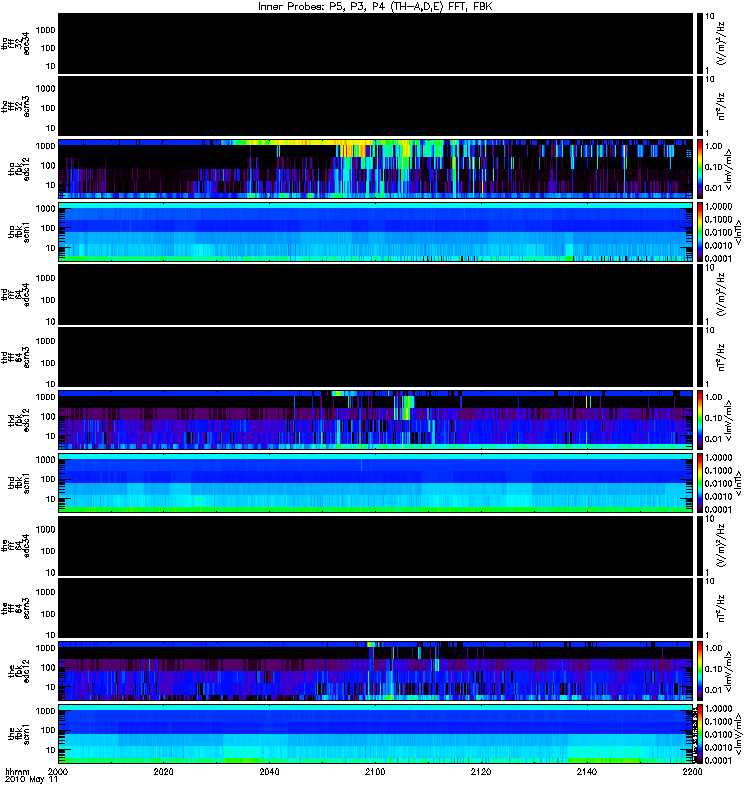Click the 1.0000 color scale value of tha scm1
This screenshot has height=800, width=750.
(x=718, y=206)
